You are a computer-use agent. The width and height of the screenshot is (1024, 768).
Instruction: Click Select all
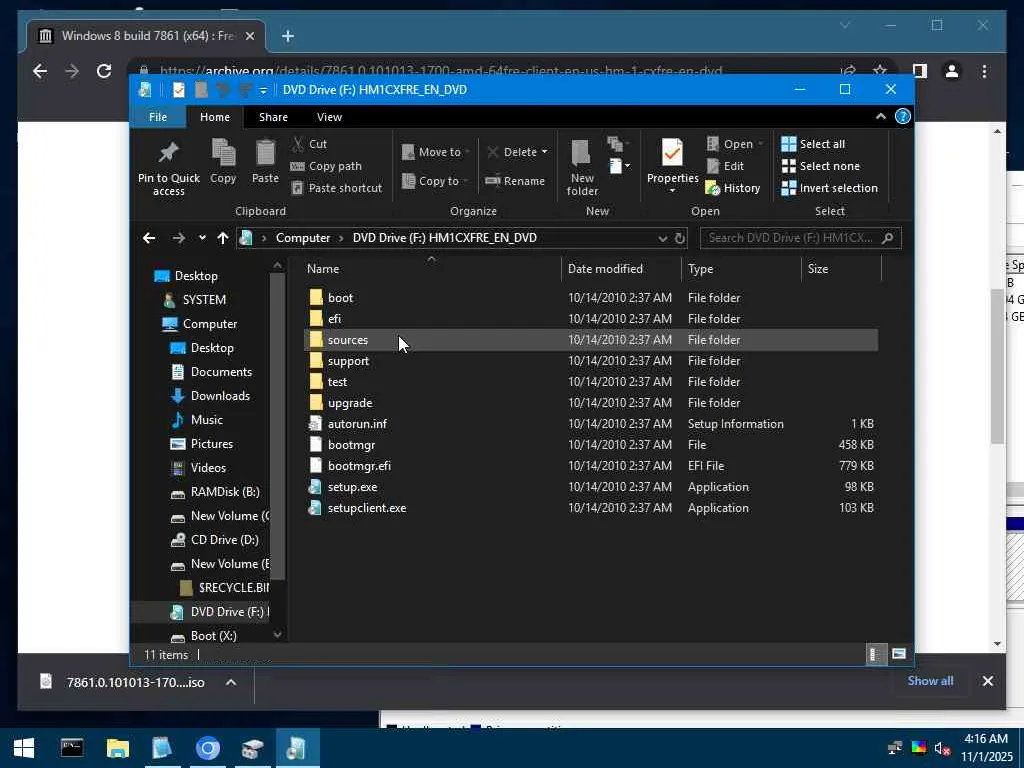pos(813,144)
